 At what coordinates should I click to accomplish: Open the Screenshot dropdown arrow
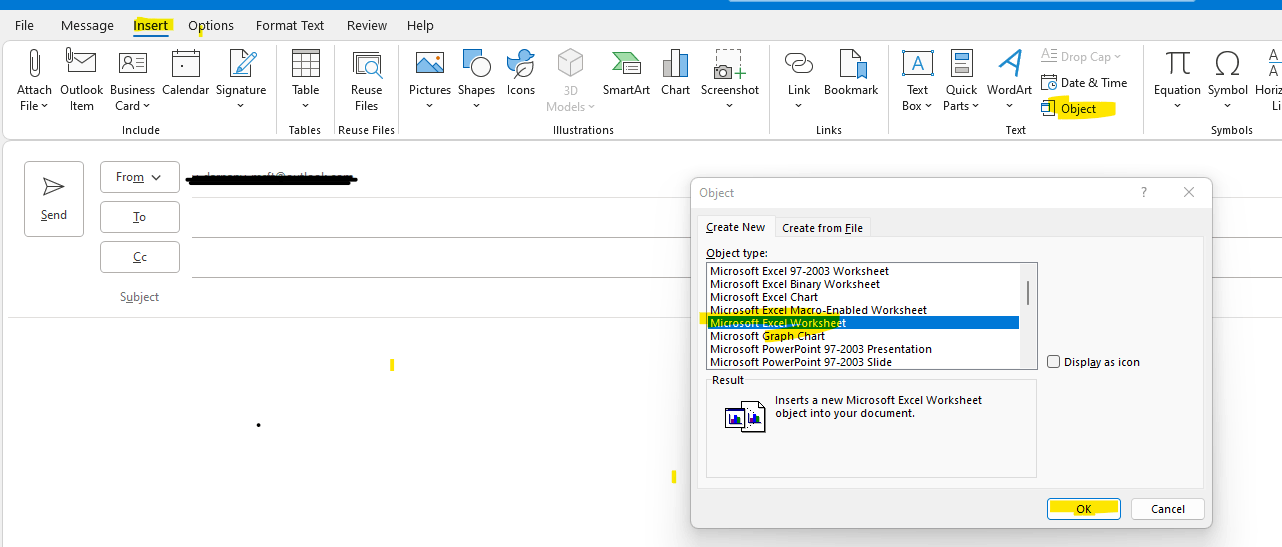730,106
